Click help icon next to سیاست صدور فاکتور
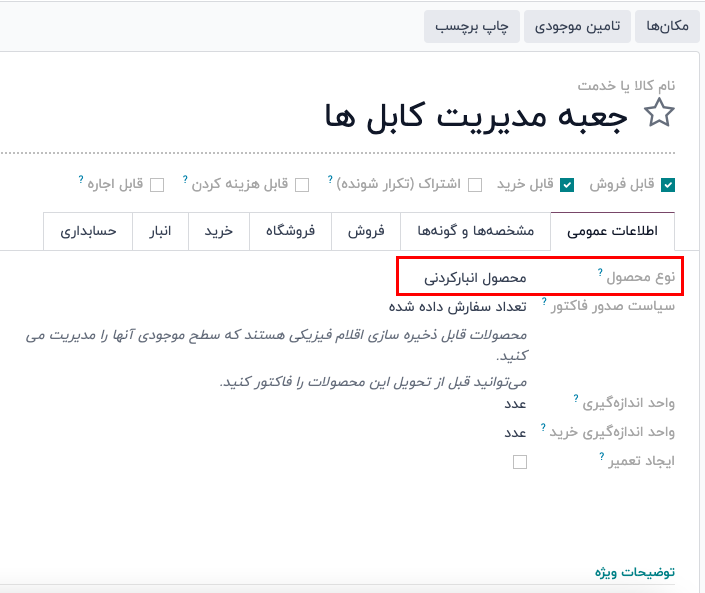Screen dimensions: 705x593 [x=544, y=300]
